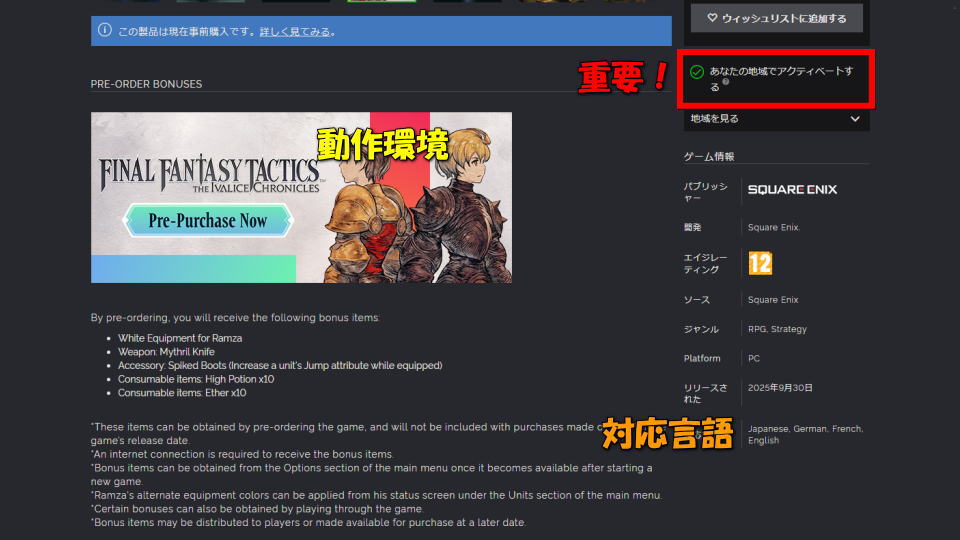Viewport: 960px width, 540px height.
Task: Click the Accessory: Spiked Boots bullet
Action: click(x=280, y=366)
